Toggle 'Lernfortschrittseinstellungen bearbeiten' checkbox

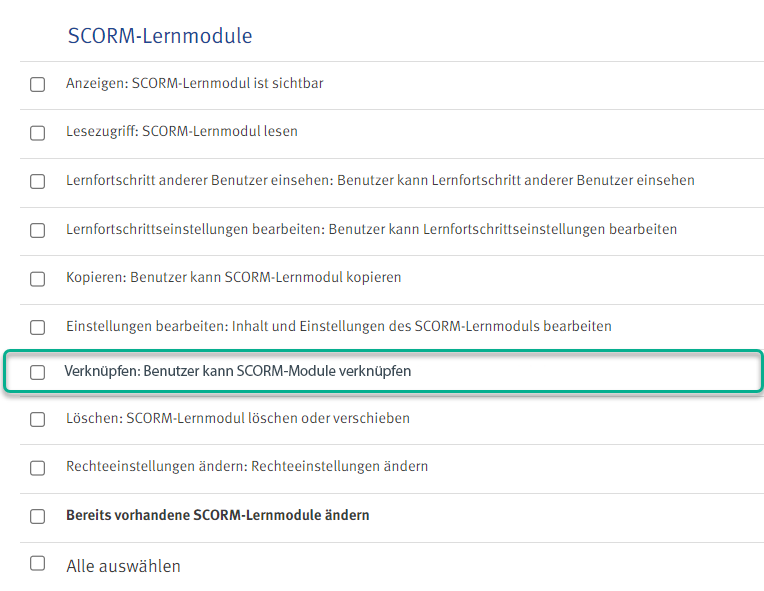38,230
